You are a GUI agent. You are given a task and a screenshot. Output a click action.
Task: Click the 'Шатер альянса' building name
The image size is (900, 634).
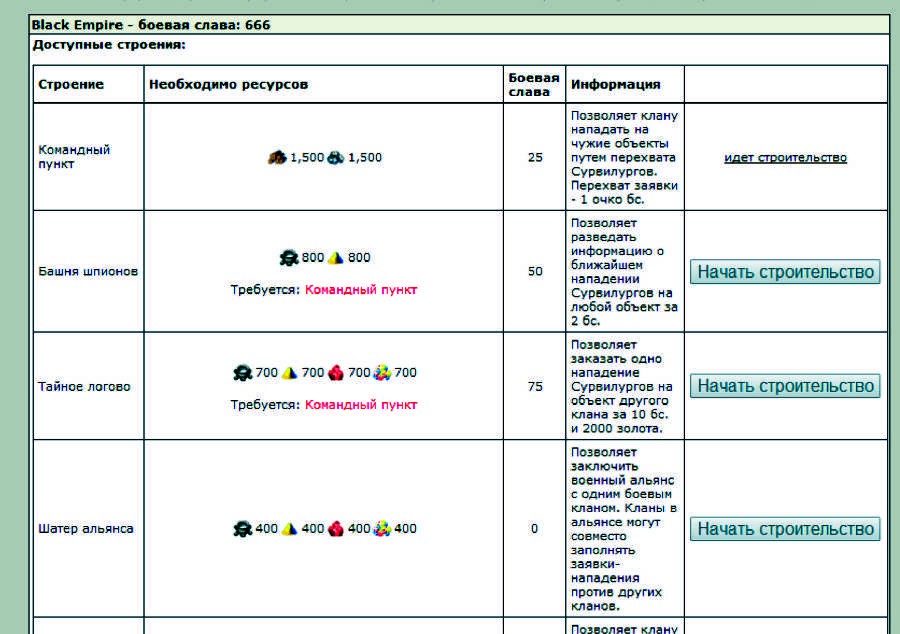pos(86,528)
